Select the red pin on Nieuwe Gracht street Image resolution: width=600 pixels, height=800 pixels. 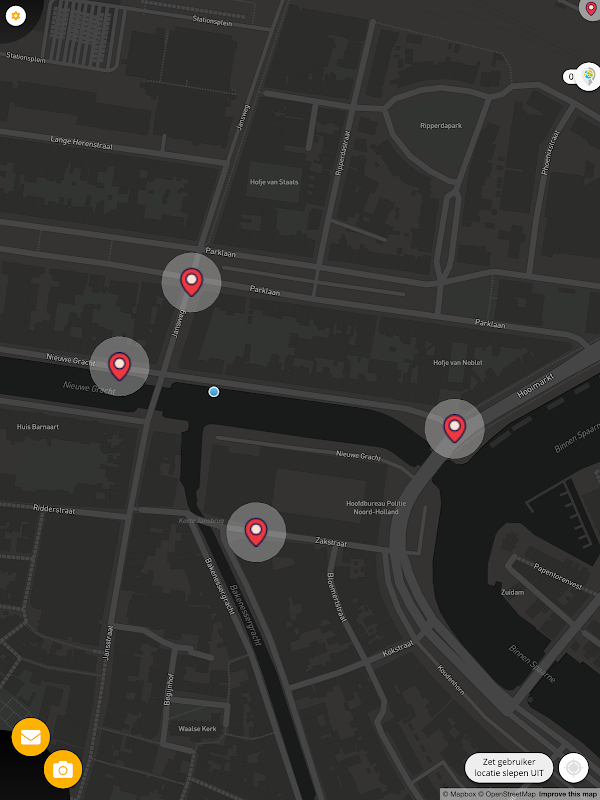(119, 366)
